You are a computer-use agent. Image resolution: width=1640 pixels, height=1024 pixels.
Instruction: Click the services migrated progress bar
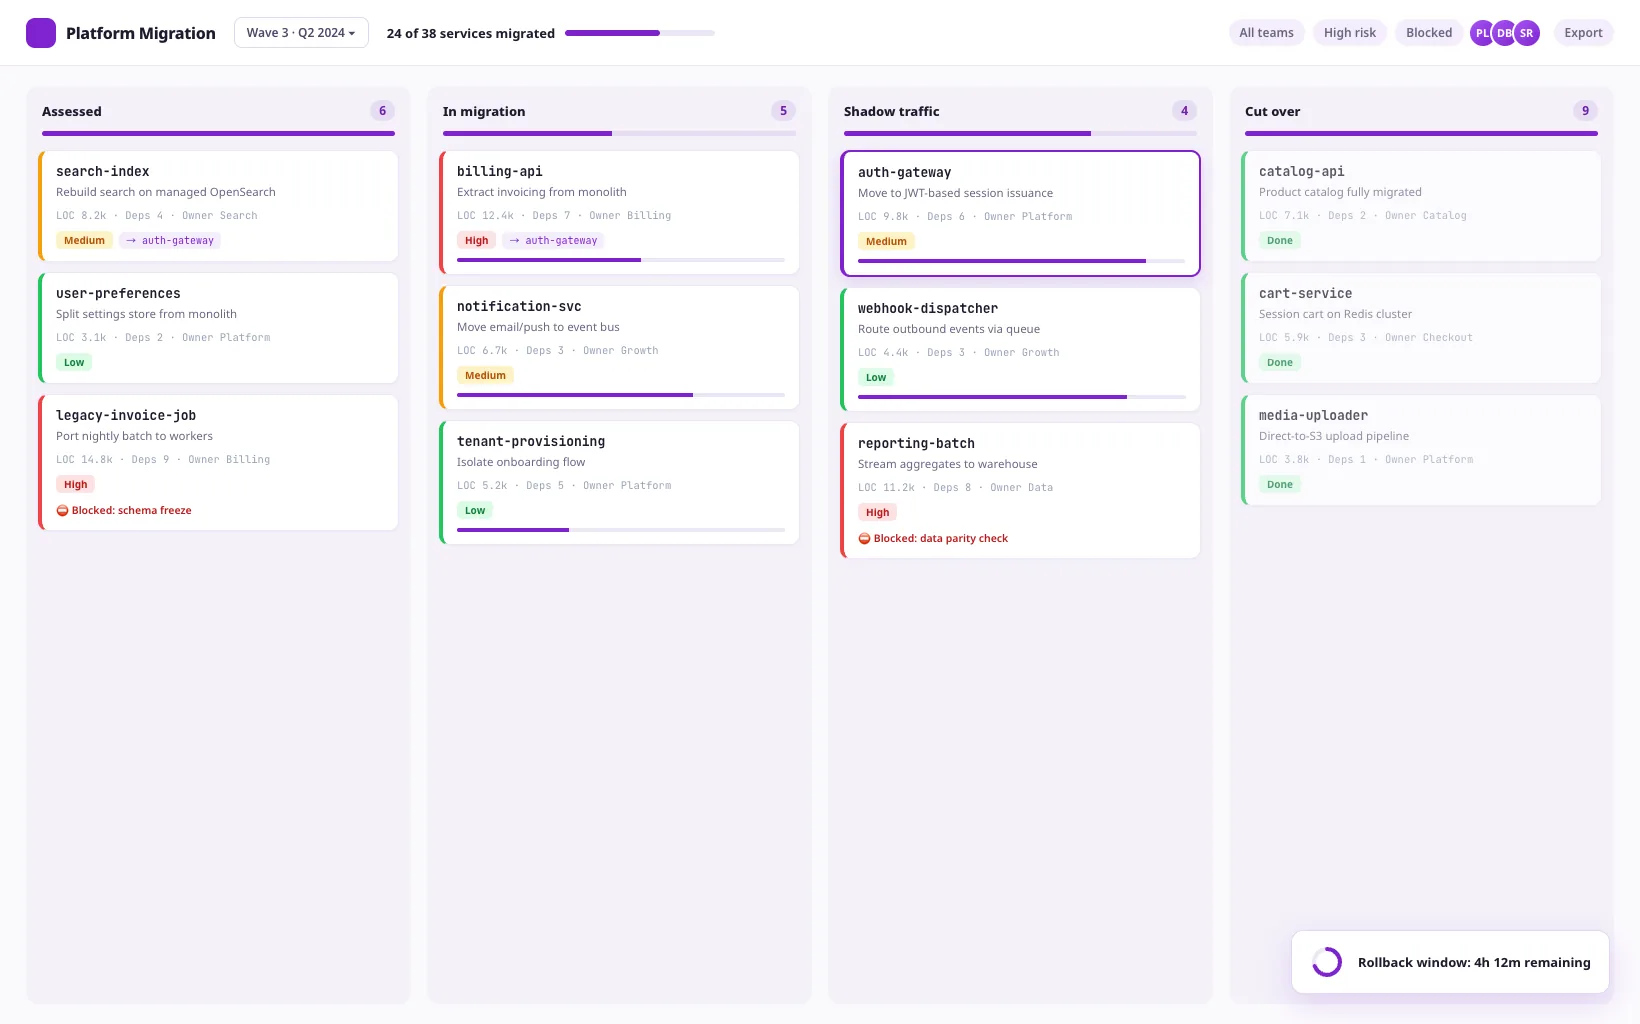(640, 33)
